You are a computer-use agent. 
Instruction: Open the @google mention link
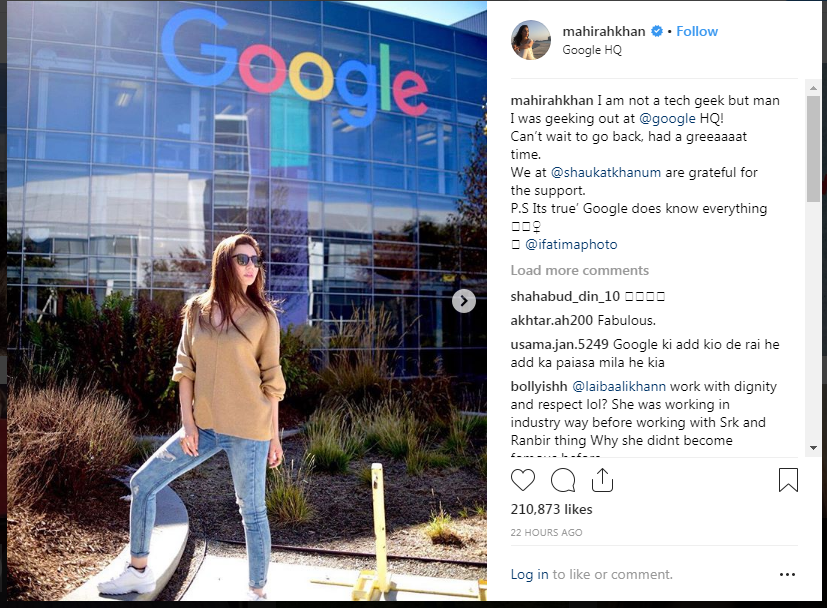pos(667,119)
